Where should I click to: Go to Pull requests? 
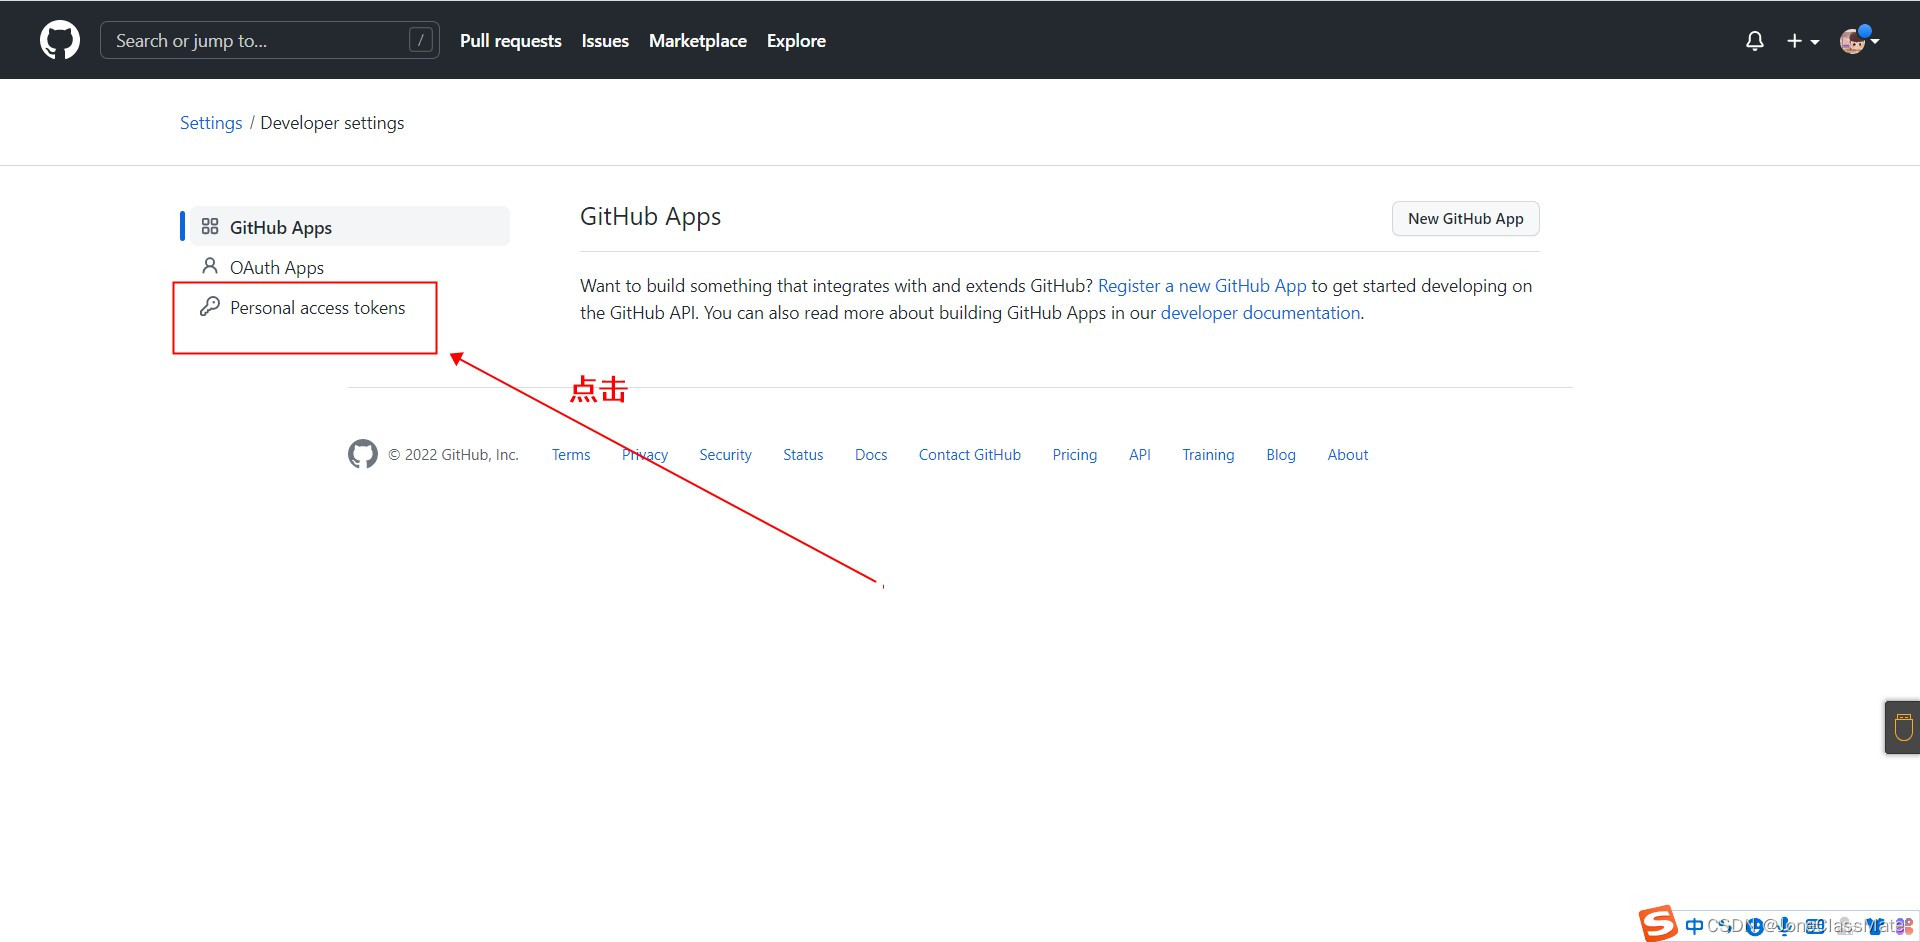[511, 41]
